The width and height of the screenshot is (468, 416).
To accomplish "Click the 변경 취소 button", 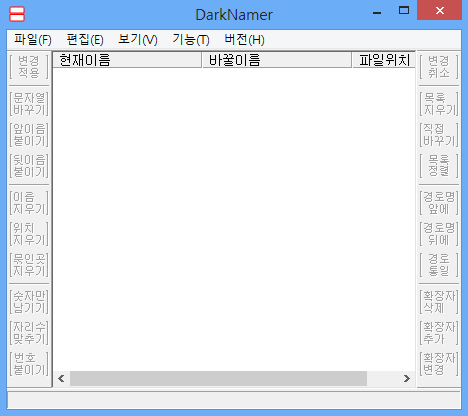I will tap(439, 67).
